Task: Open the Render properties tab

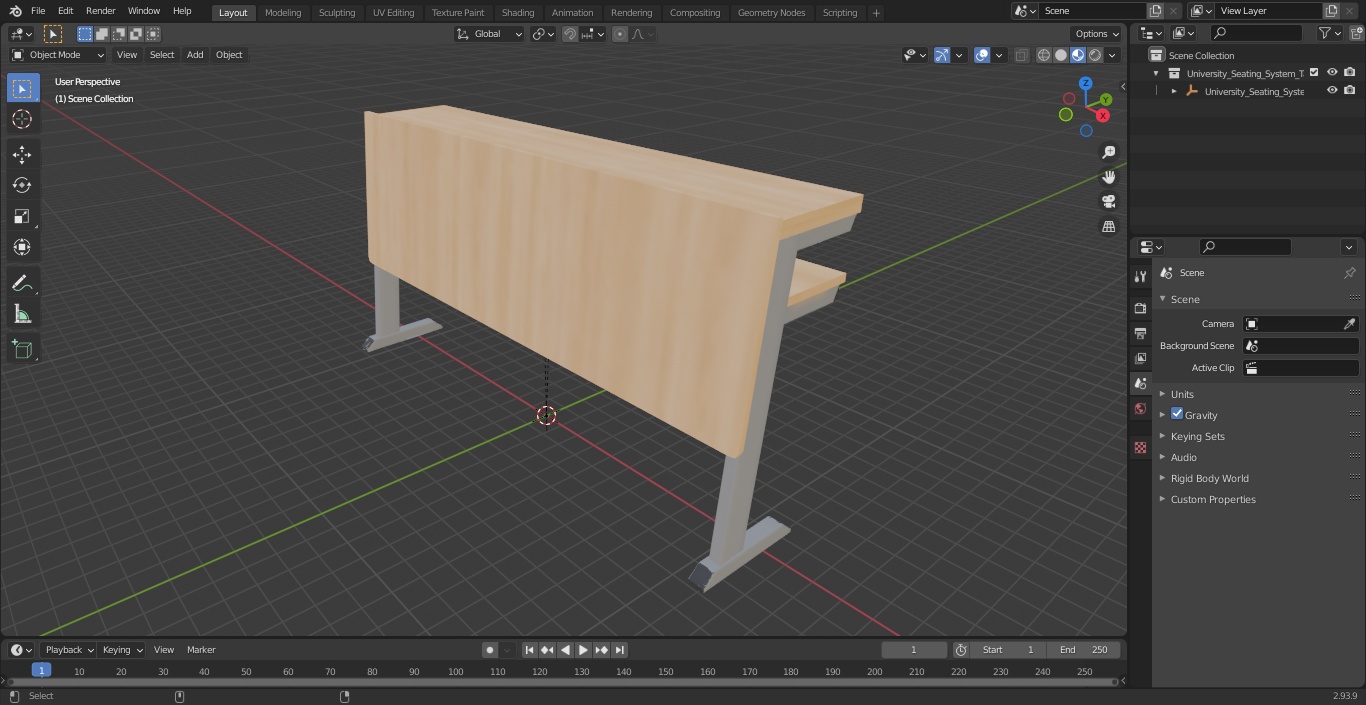Action: pos(1140,308)
